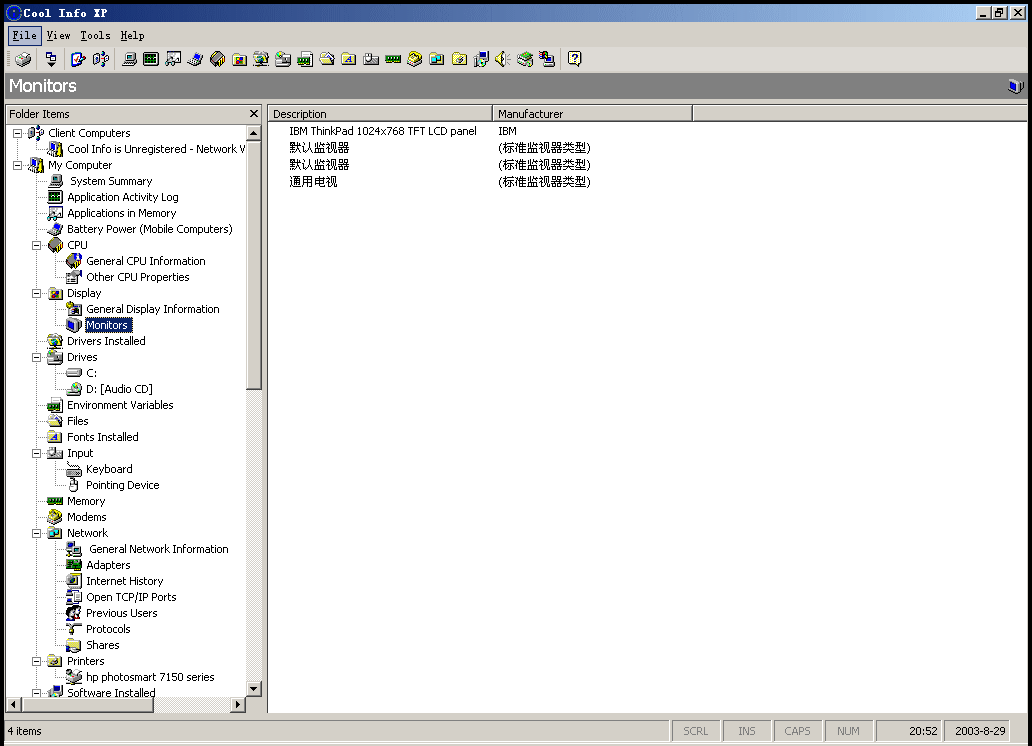Select Pointing Device tree item

(x=122, y=485)
